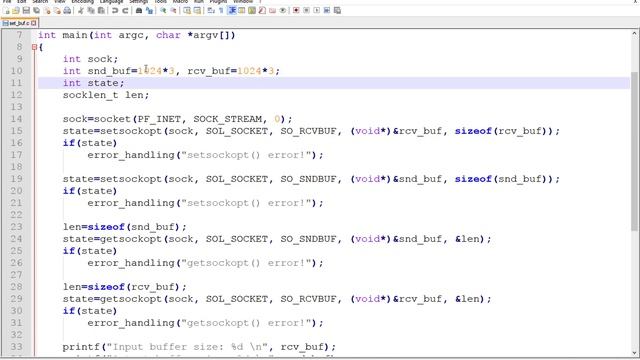Click the macro Playback icon
The image size is (640, 360).
[x=317, y=10]
